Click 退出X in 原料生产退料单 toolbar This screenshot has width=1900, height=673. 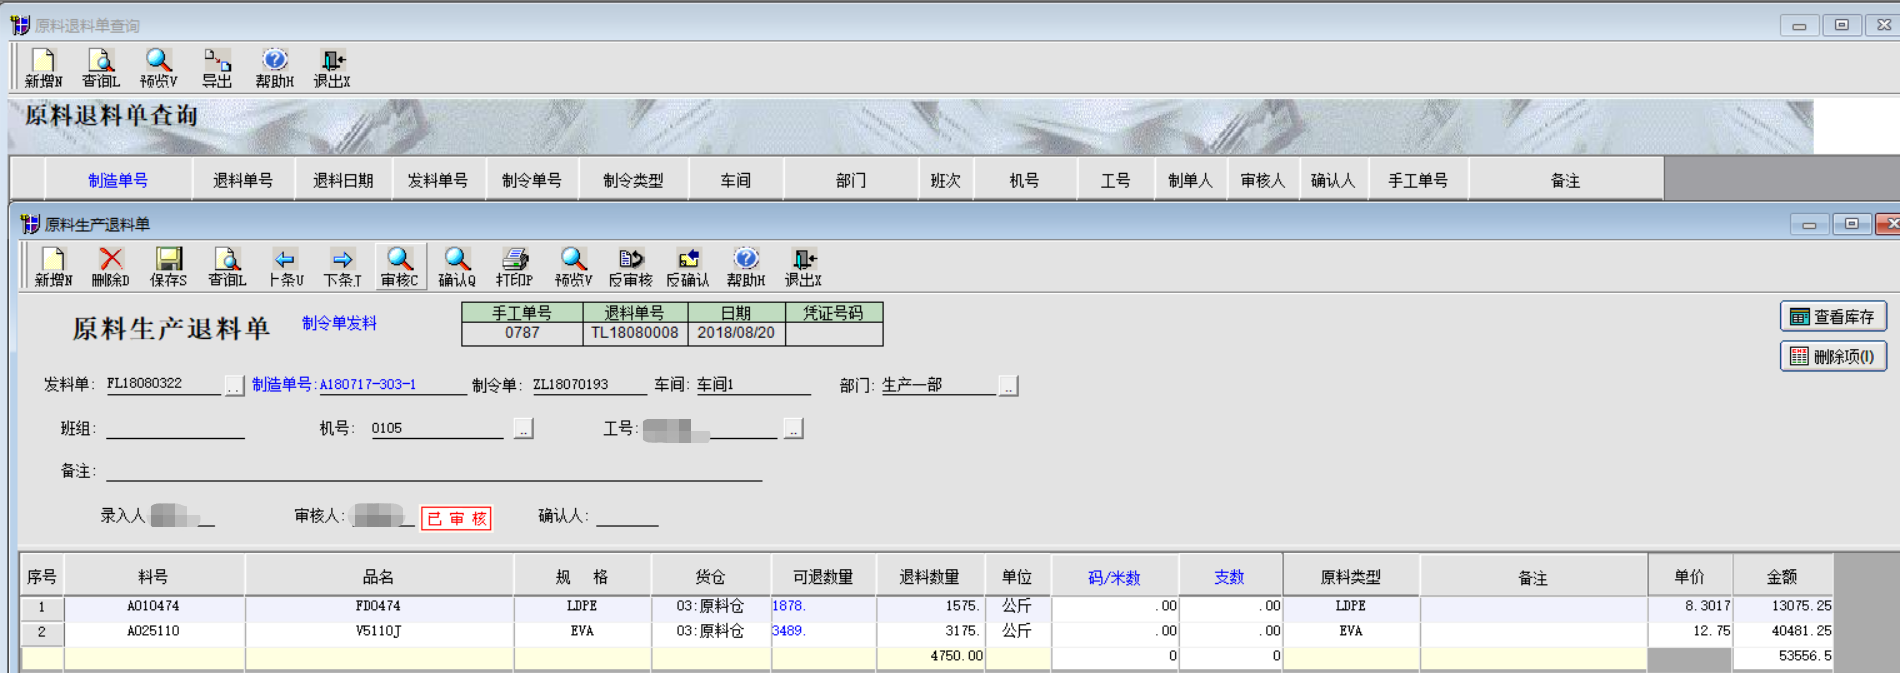(x=803, y=267)
